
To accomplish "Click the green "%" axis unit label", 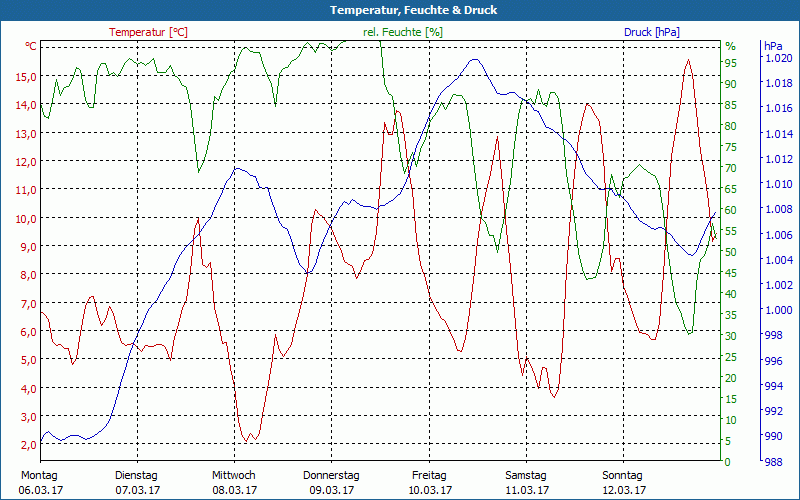I will point(730,46).
